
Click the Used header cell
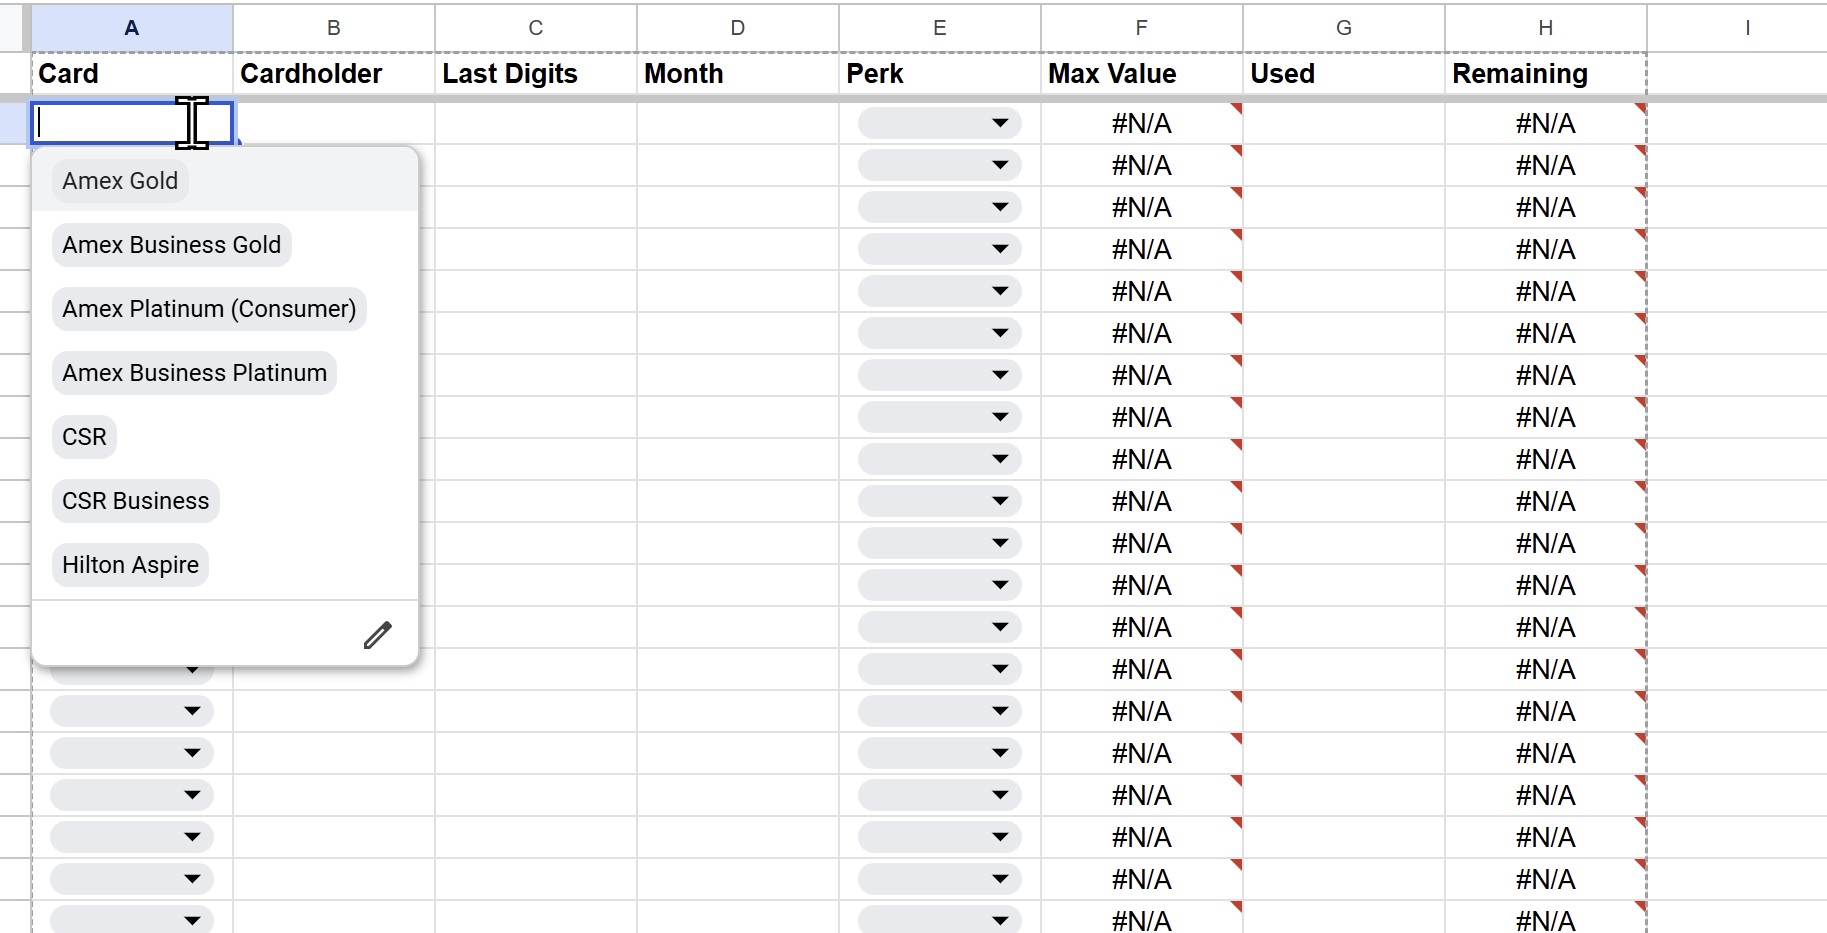tap(1344, 74)
